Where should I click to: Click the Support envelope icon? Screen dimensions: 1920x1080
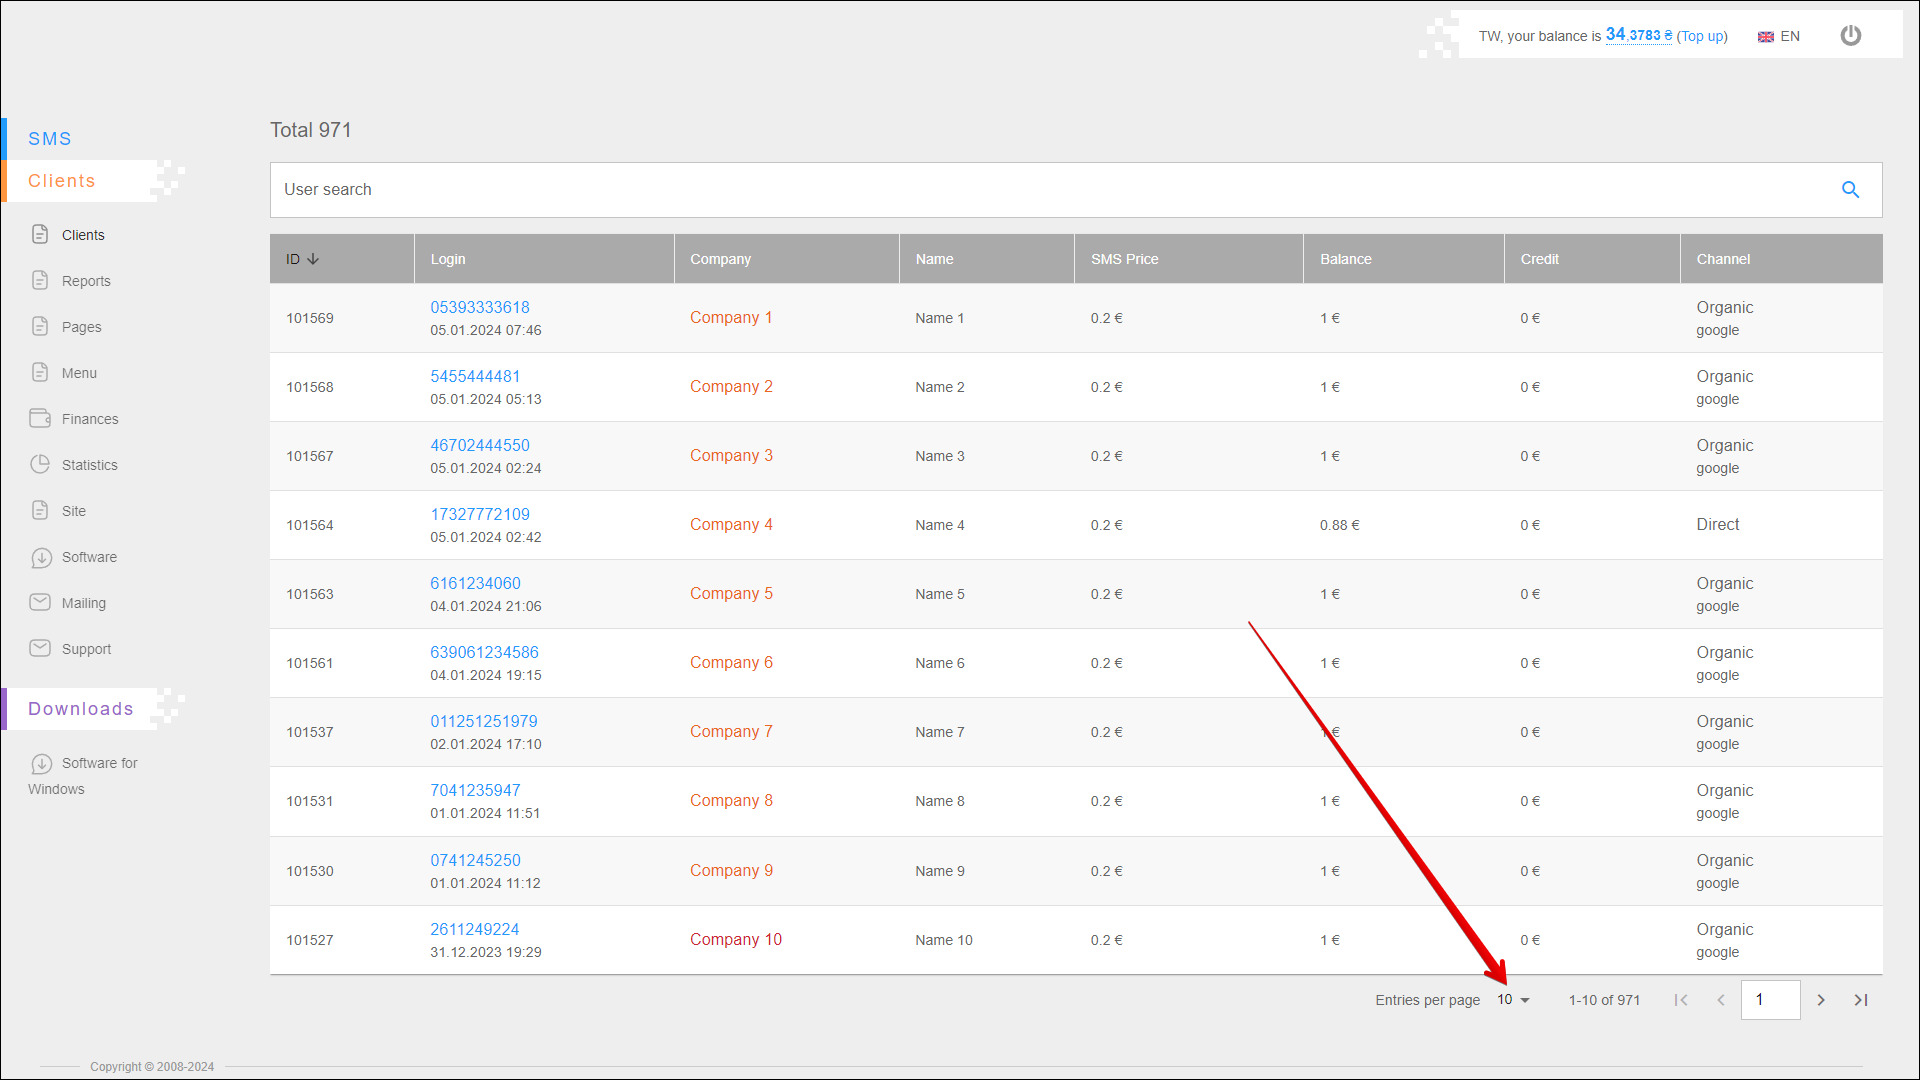coord(40,649)
